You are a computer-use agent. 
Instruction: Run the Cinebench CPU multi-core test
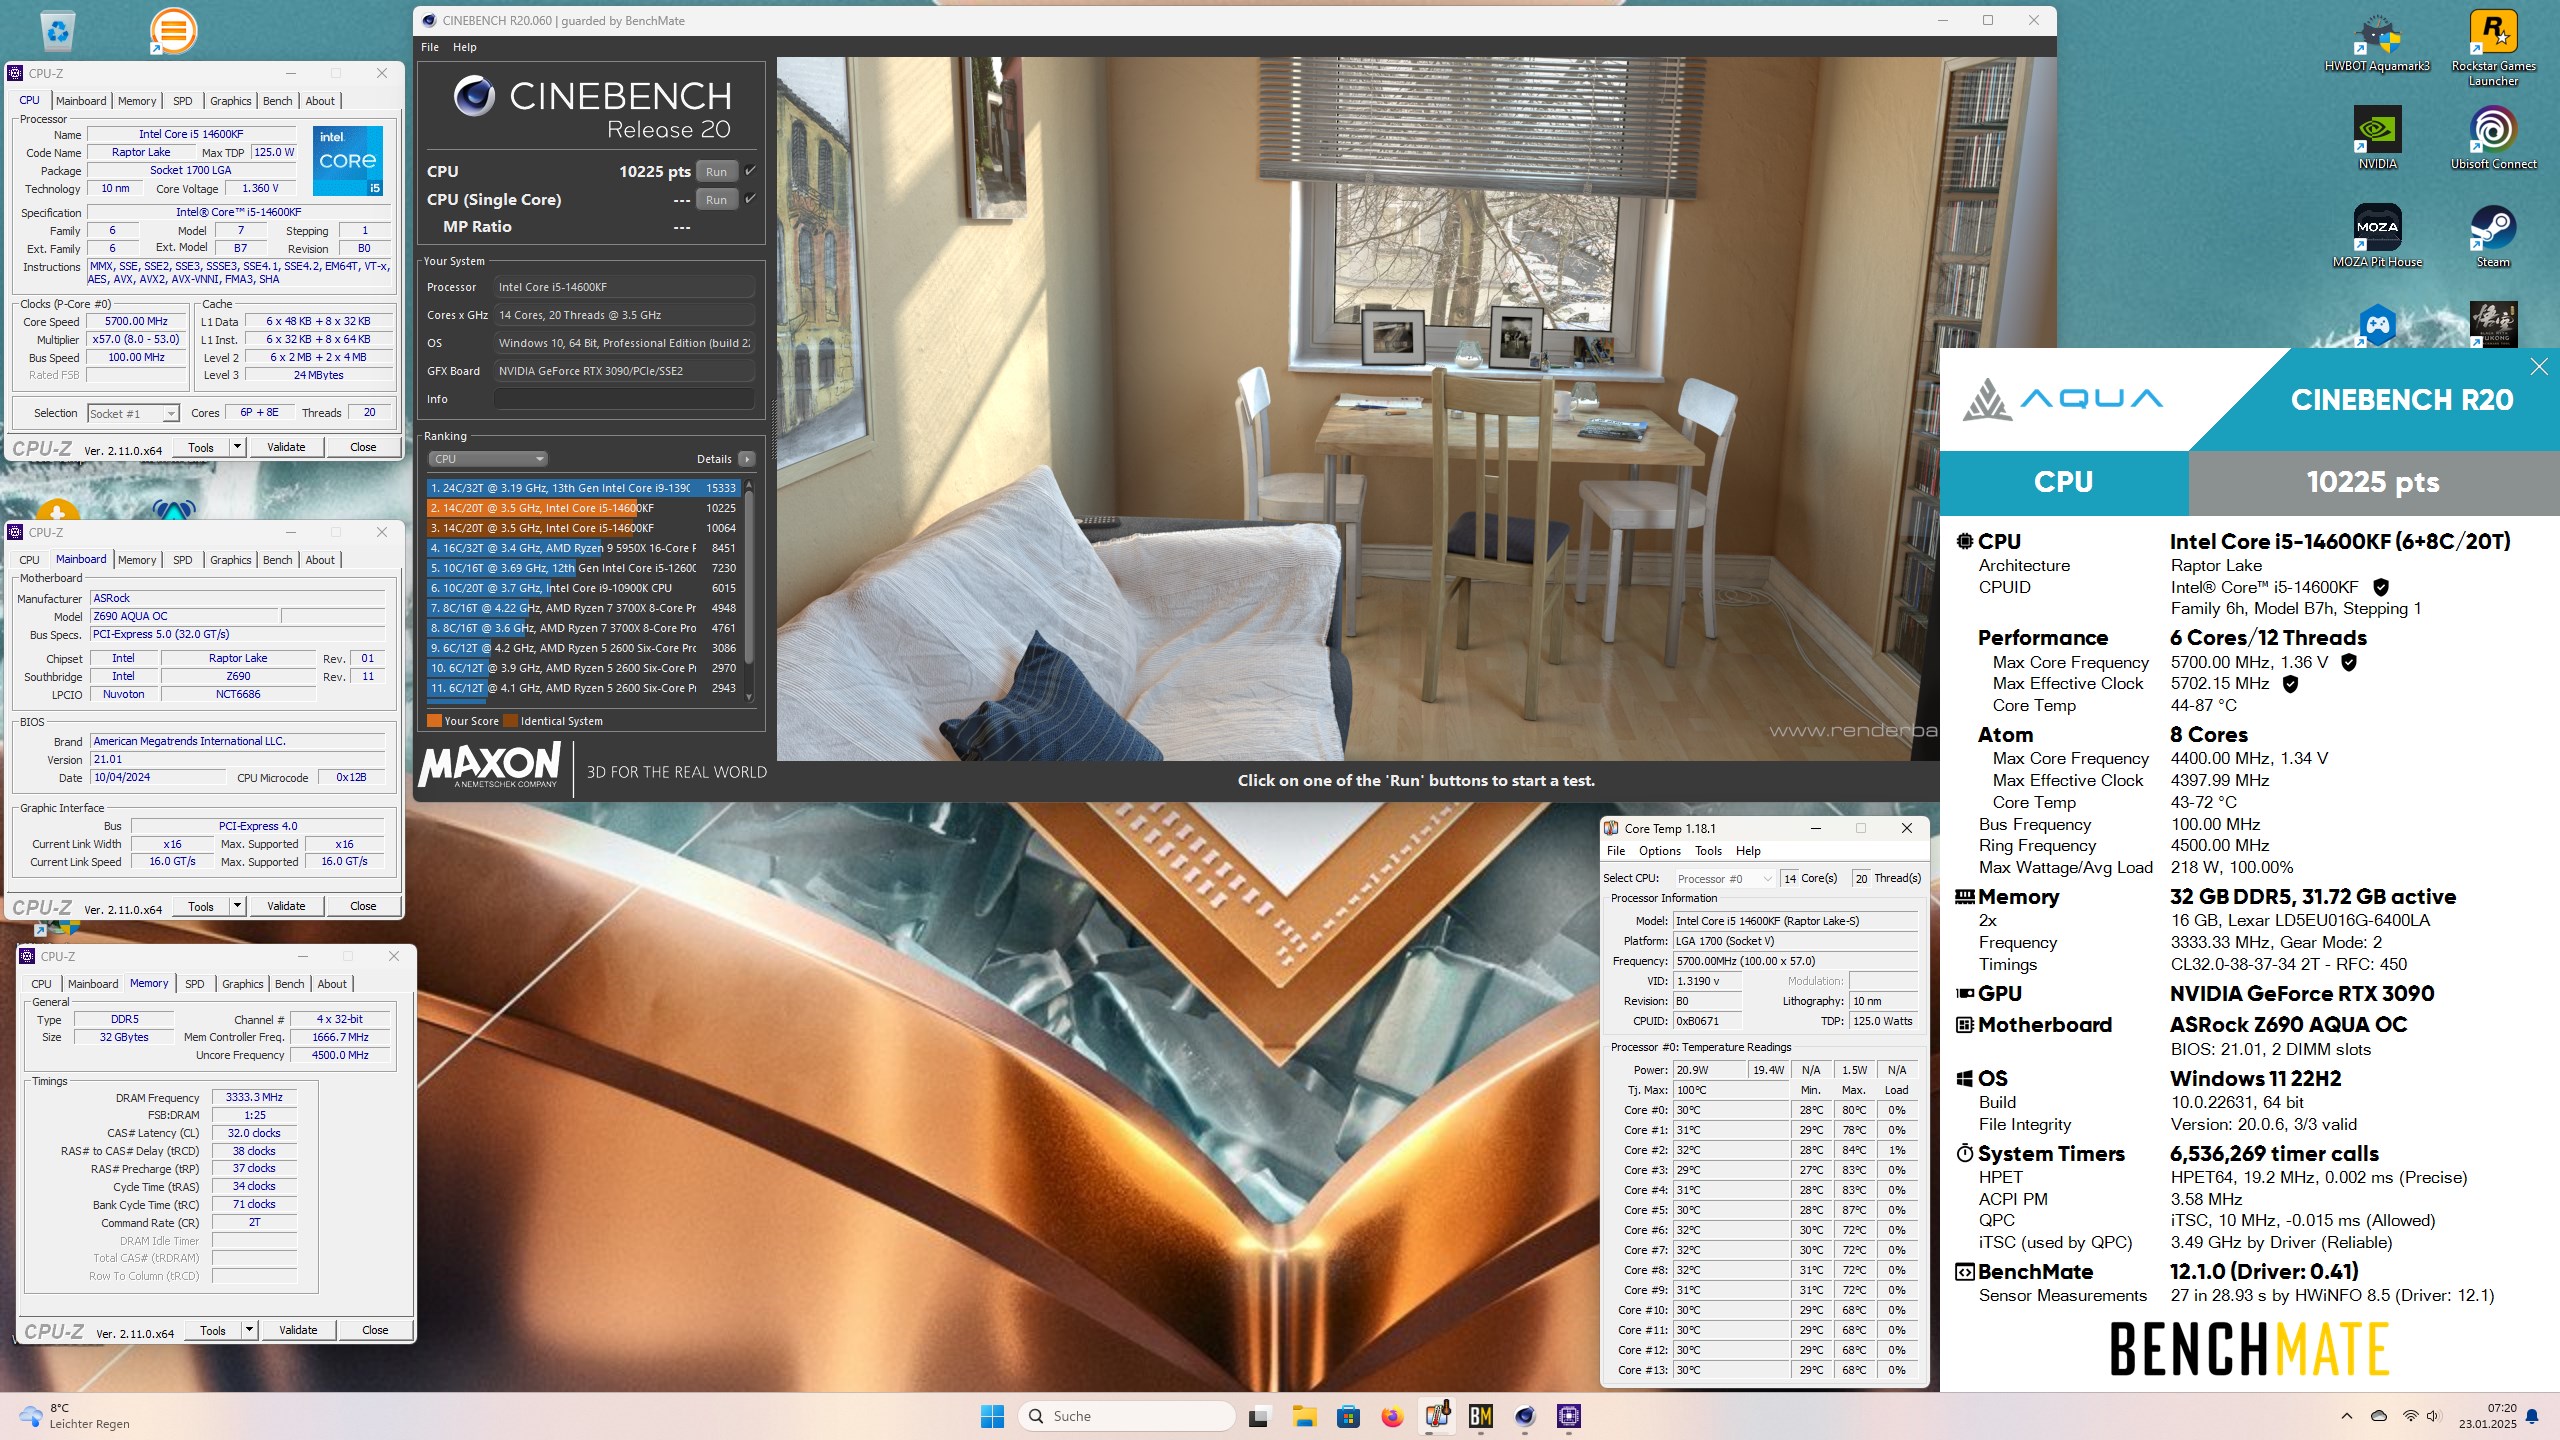click(717, 172)
